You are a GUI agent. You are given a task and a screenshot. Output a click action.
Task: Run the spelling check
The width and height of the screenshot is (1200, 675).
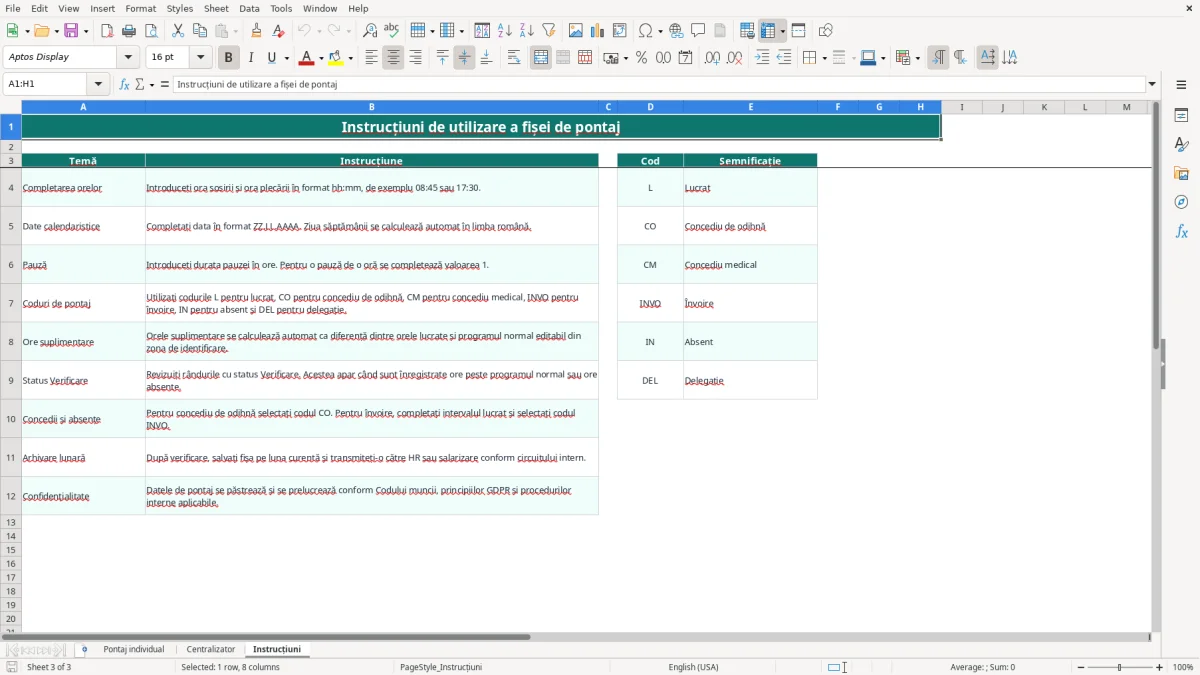click(x=391, y=31)
